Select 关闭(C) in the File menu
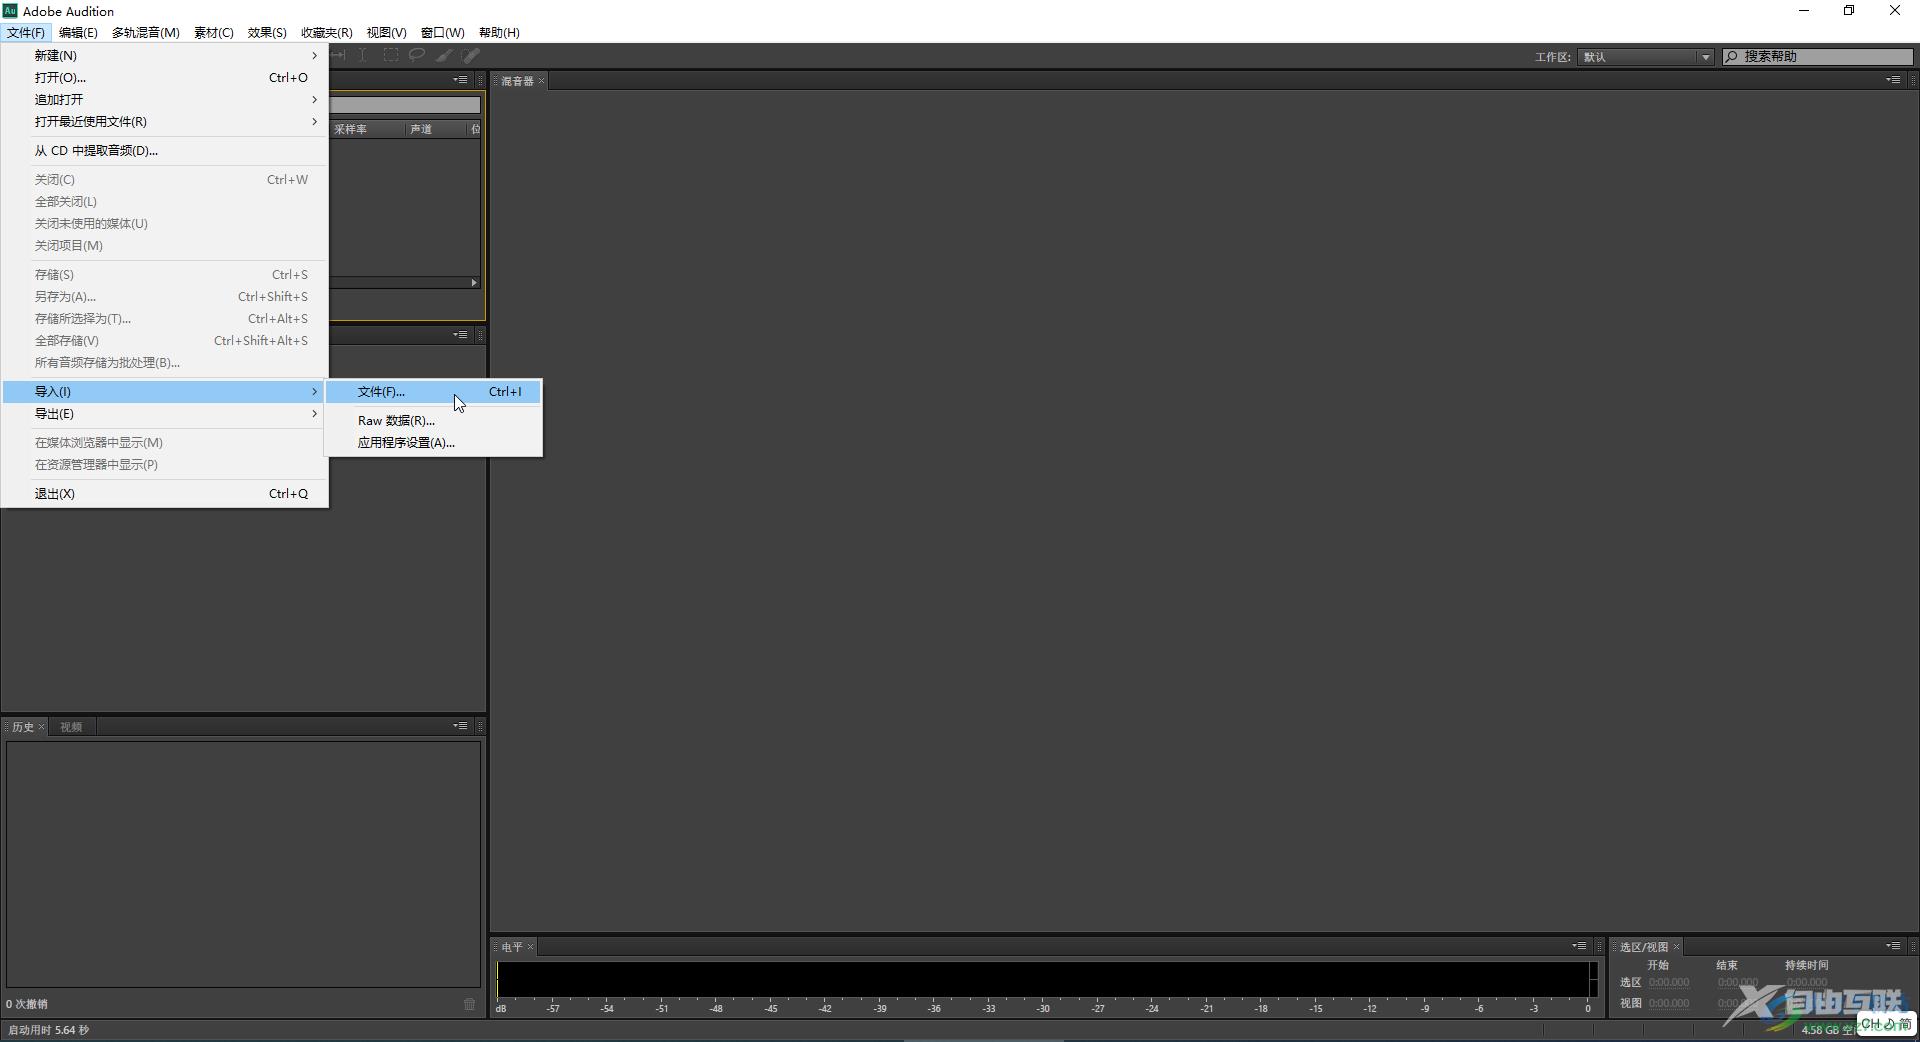This screenshot has height=1042, width=1920. point(164,179)
